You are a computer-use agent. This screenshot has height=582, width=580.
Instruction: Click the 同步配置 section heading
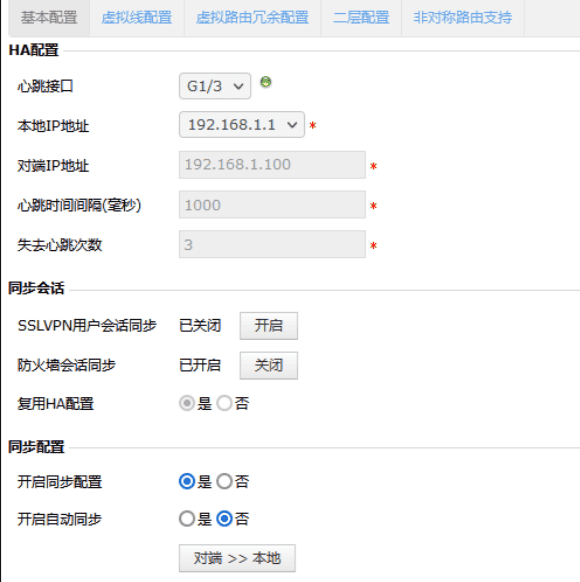coord(36,447)
